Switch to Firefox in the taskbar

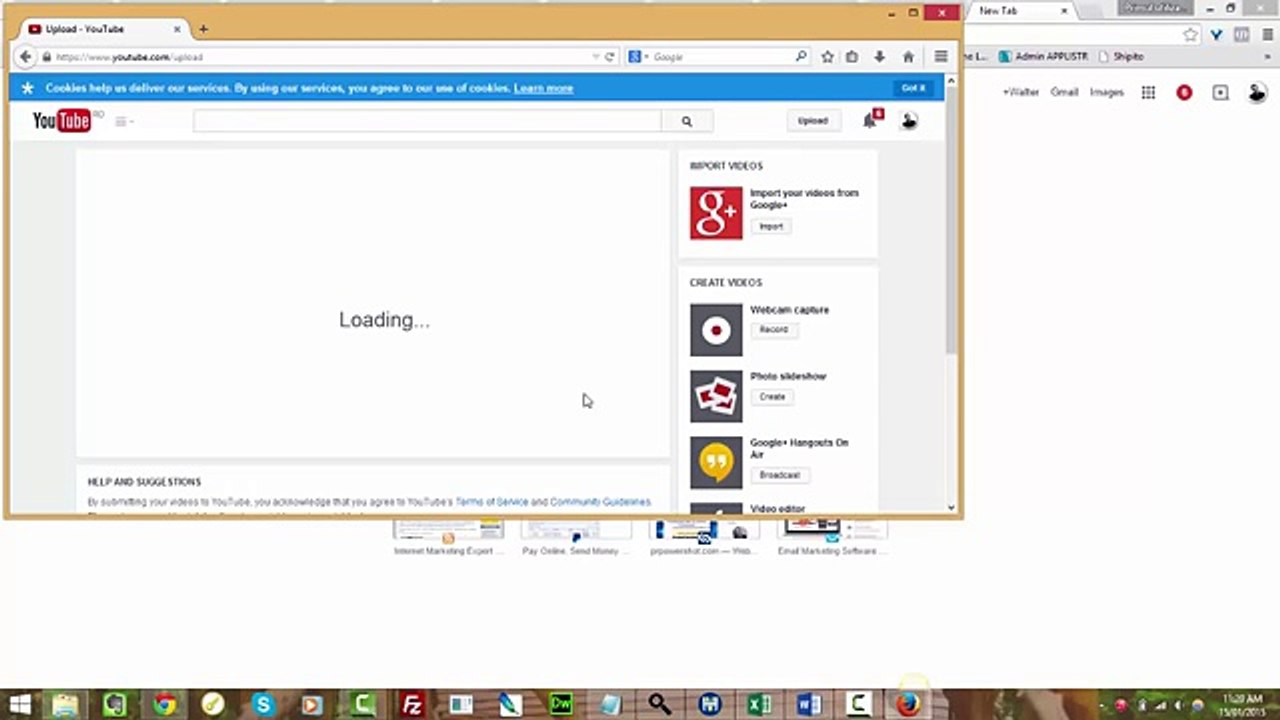point(908,705)
